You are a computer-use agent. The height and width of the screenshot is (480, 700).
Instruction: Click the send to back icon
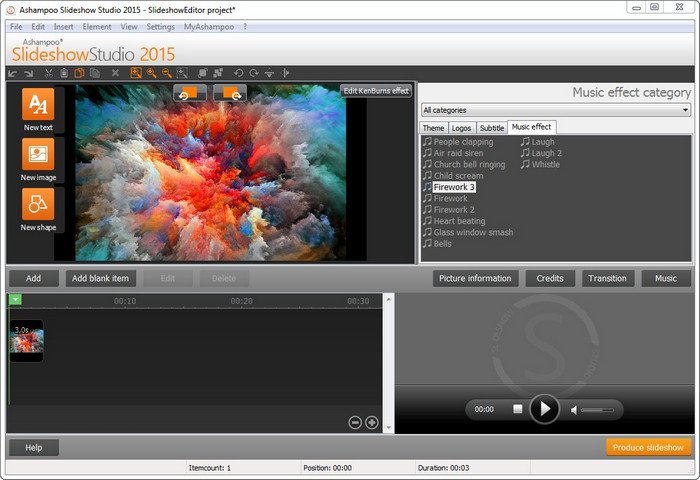pyautogui.click(x=218, y=73)
